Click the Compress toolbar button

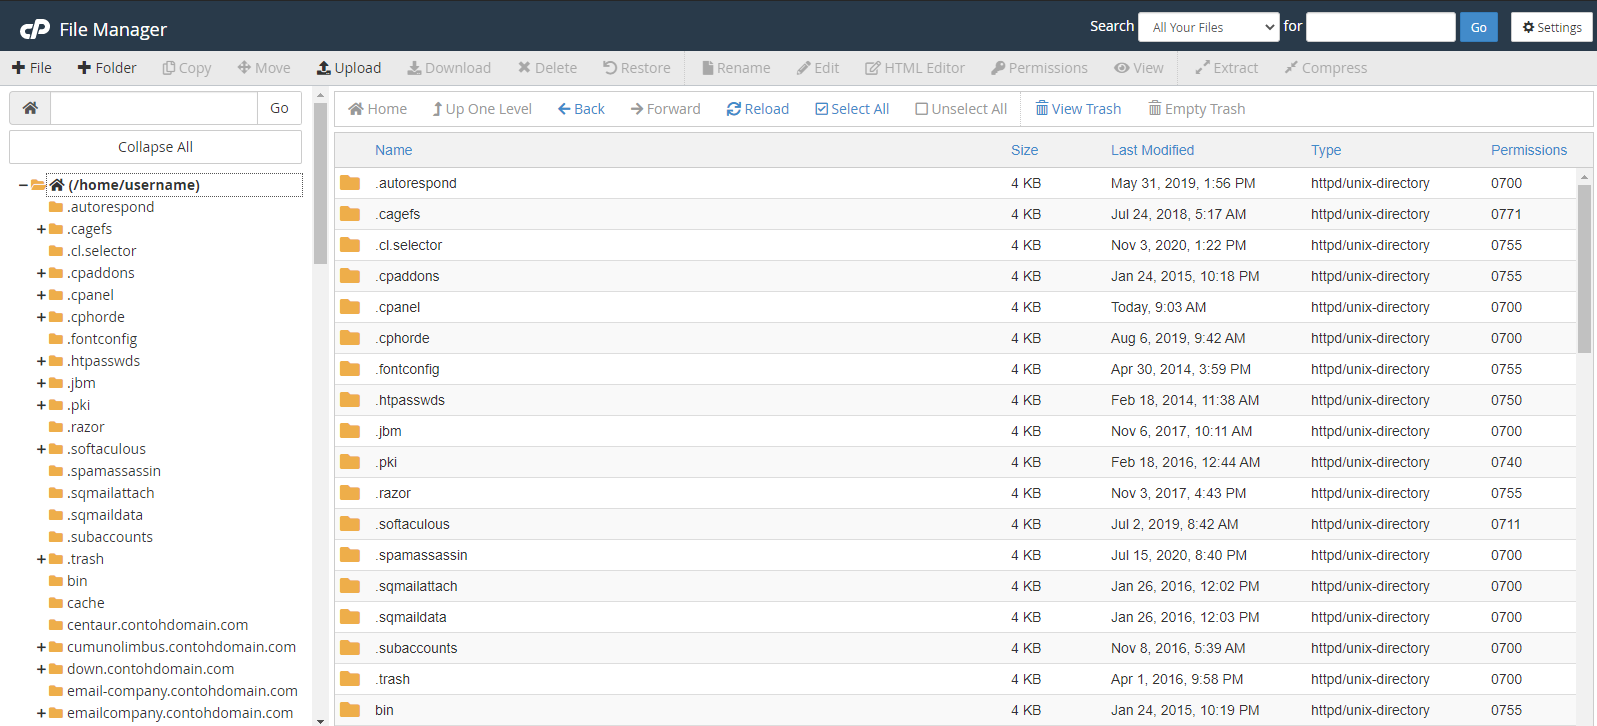[x=1326, y=68]
